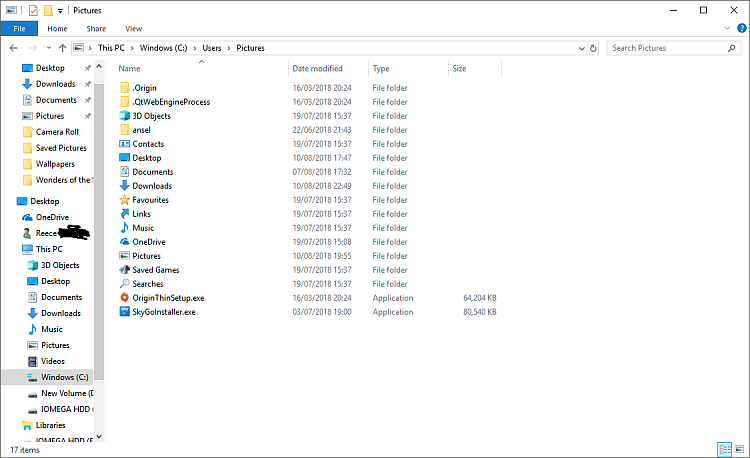Unpin Pictures via its pin icon
This screenshot has width=750, height=458.
point(88,116)
